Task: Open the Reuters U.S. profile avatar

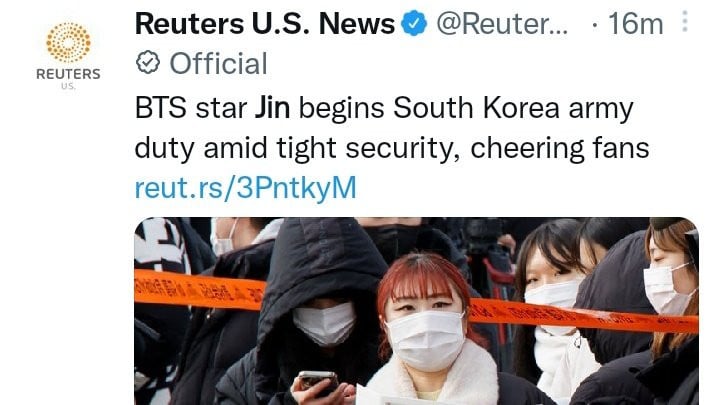Action: 68,55
